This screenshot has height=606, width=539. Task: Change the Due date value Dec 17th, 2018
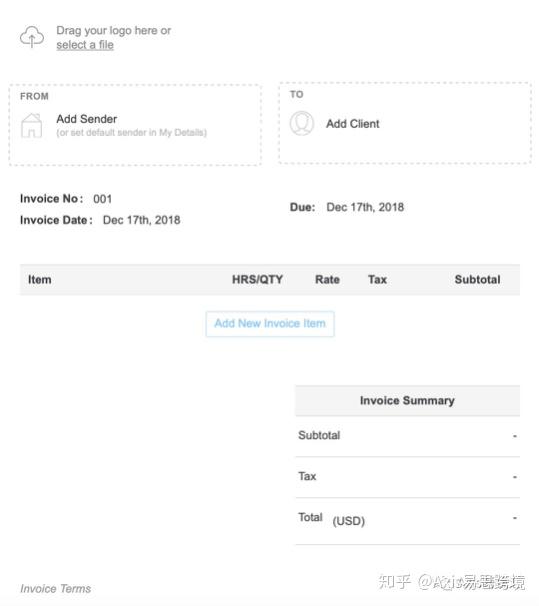pos(365,207)
